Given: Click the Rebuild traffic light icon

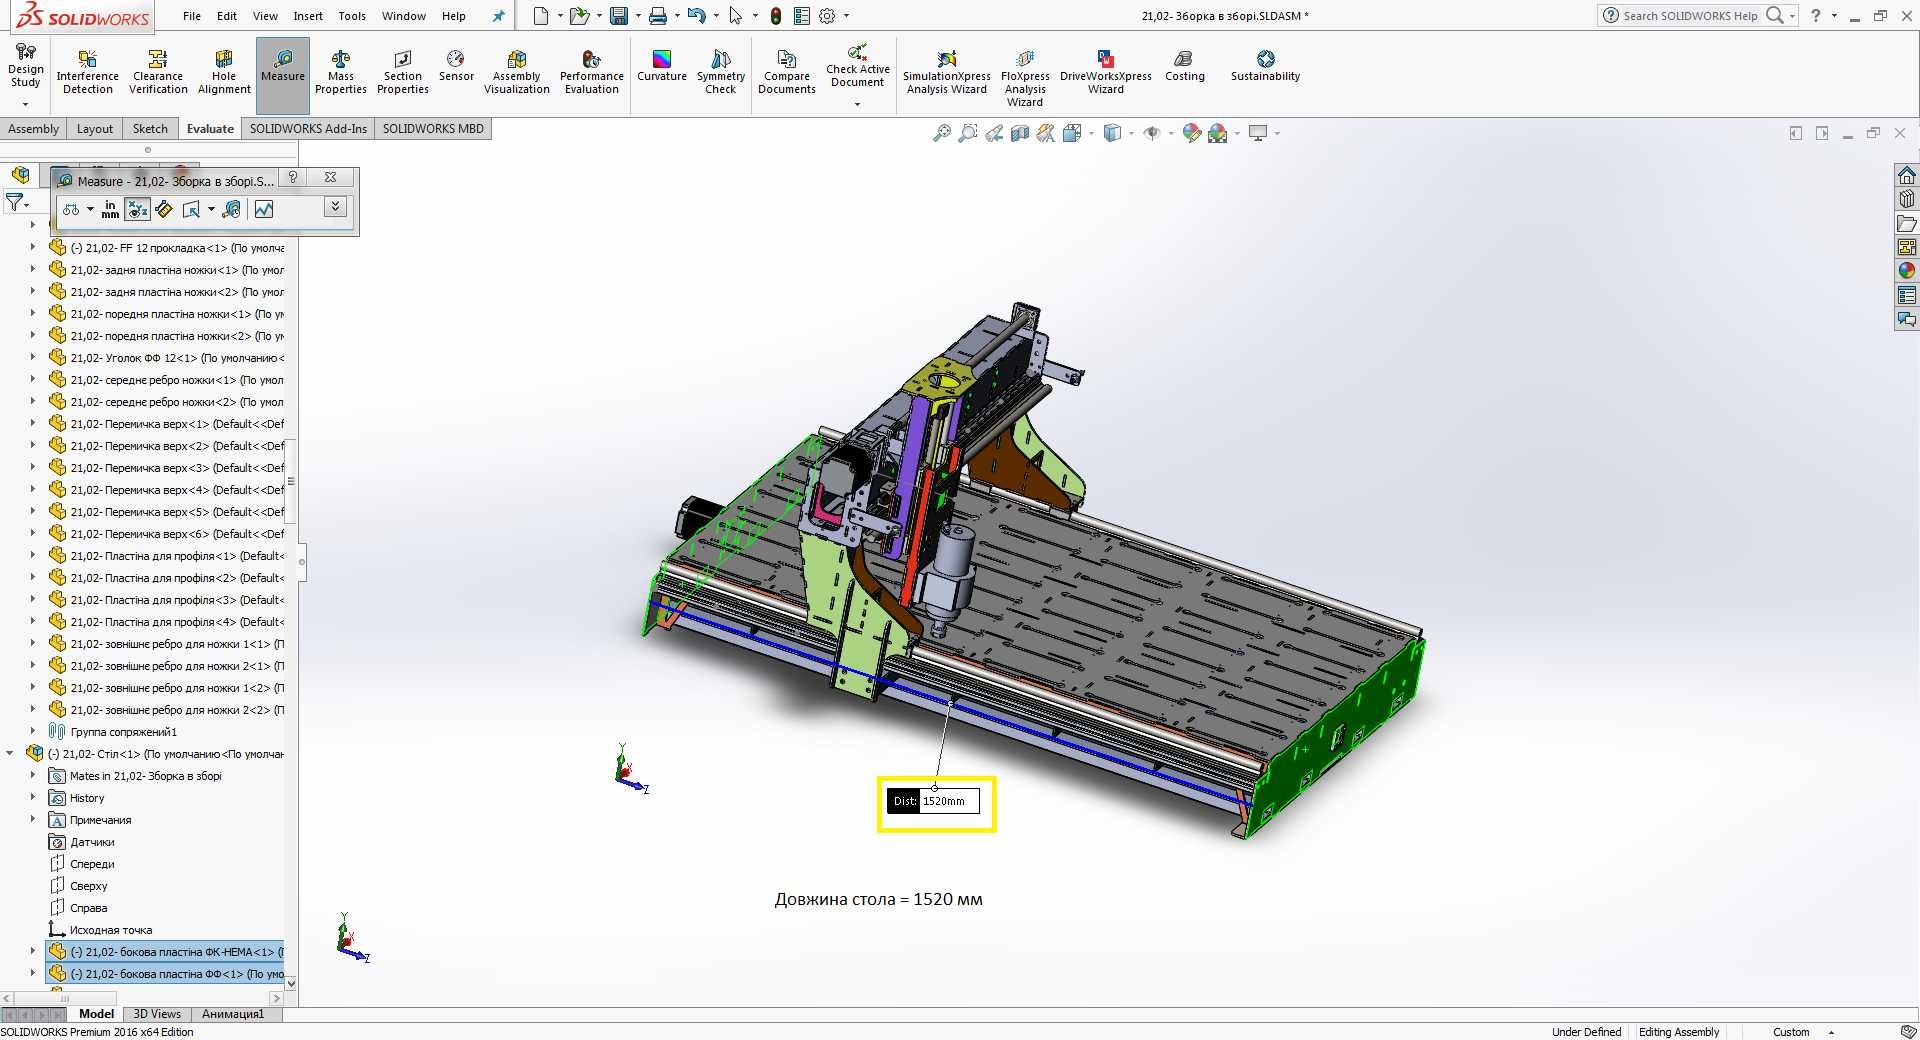Looking at the screenshot, I should click(776, 16).
